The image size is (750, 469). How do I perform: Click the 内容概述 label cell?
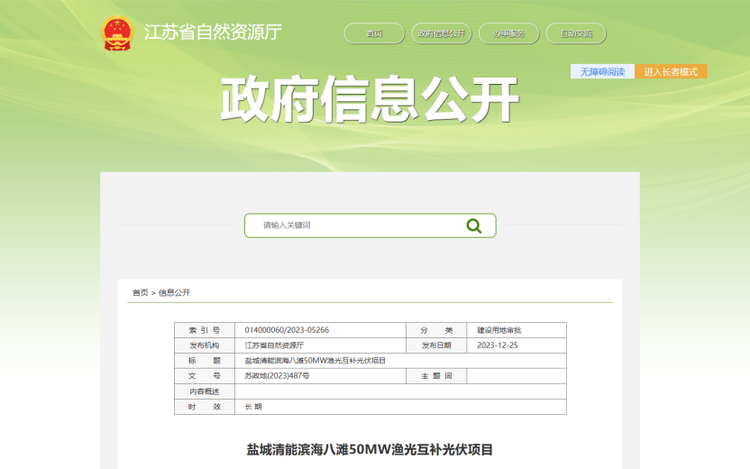pos(204,391)
